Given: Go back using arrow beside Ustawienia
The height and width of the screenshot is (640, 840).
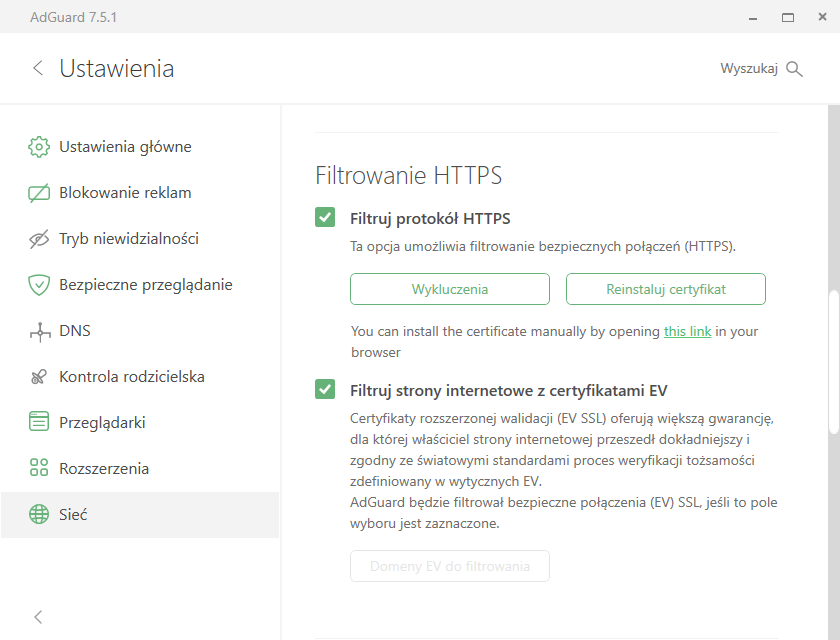Looking at the screenshot, I should 38,68.
